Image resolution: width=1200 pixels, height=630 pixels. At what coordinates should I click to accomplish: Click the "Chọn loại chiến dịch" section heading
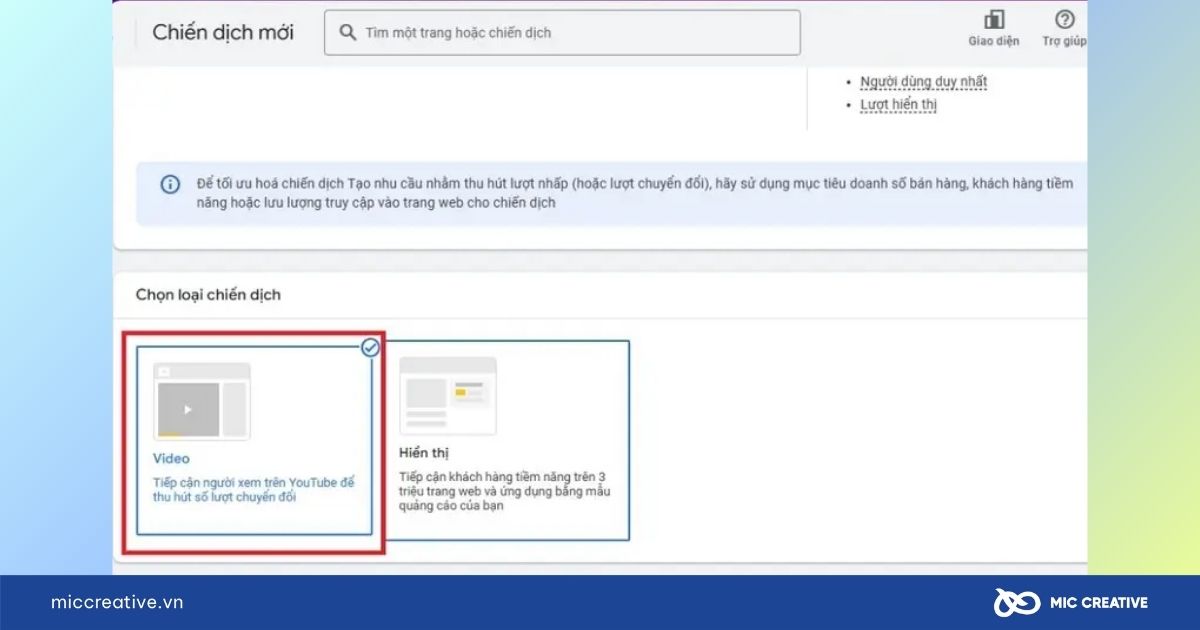pos(208,295)
